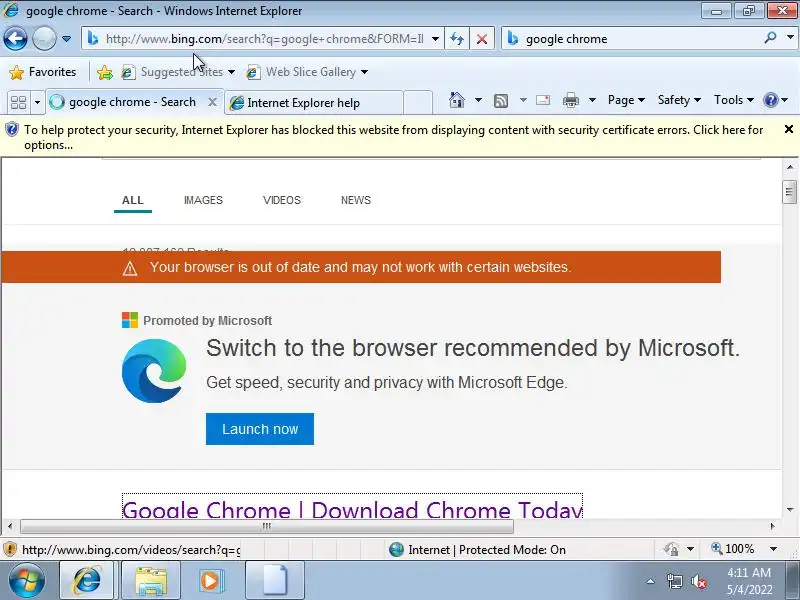Click the vertical scrollbar up arrow
The width and height of the screenshot is (800, 600).
pos(790,167)
